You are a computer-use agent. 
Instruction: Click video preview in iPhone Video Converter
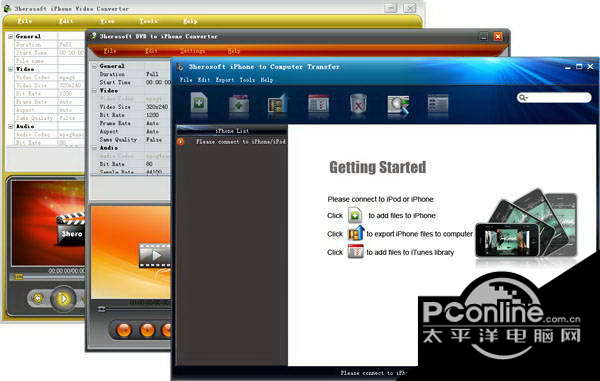pos(48,224)
